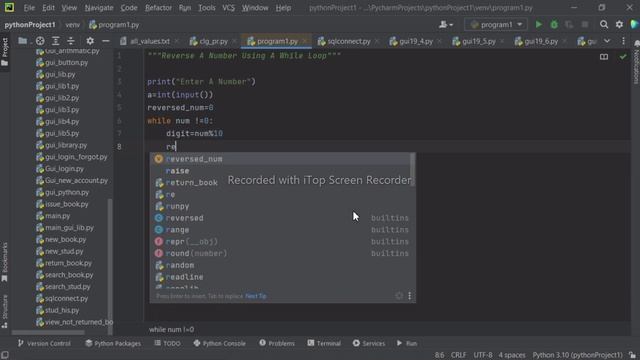Viewport: 640px width, 360px height.
Task: Open completion popup more options menu
Action: coord(409,296)
